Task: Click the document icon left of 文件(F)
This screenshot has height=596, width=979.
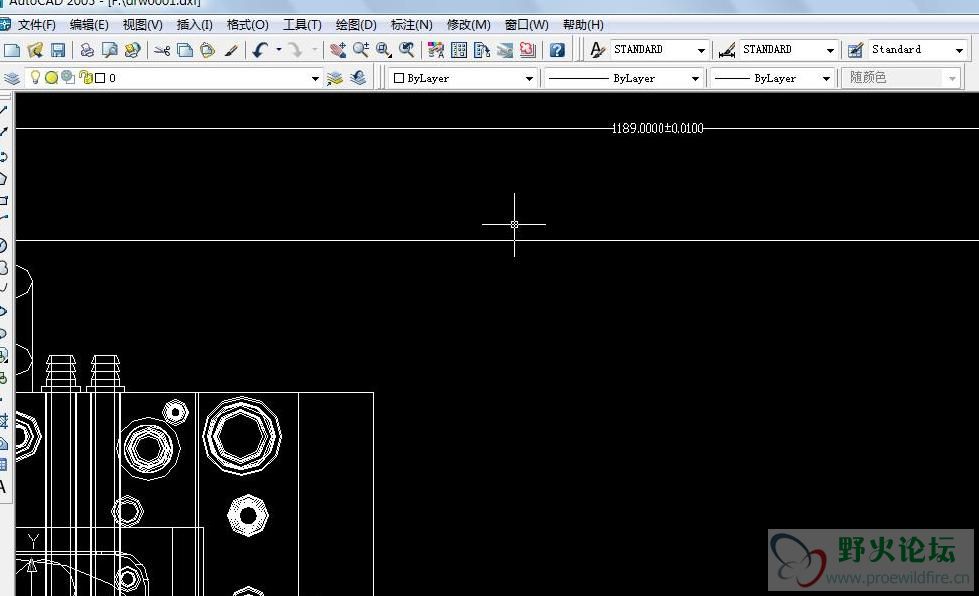Action: pyautogui.click(x=5, y=24)
